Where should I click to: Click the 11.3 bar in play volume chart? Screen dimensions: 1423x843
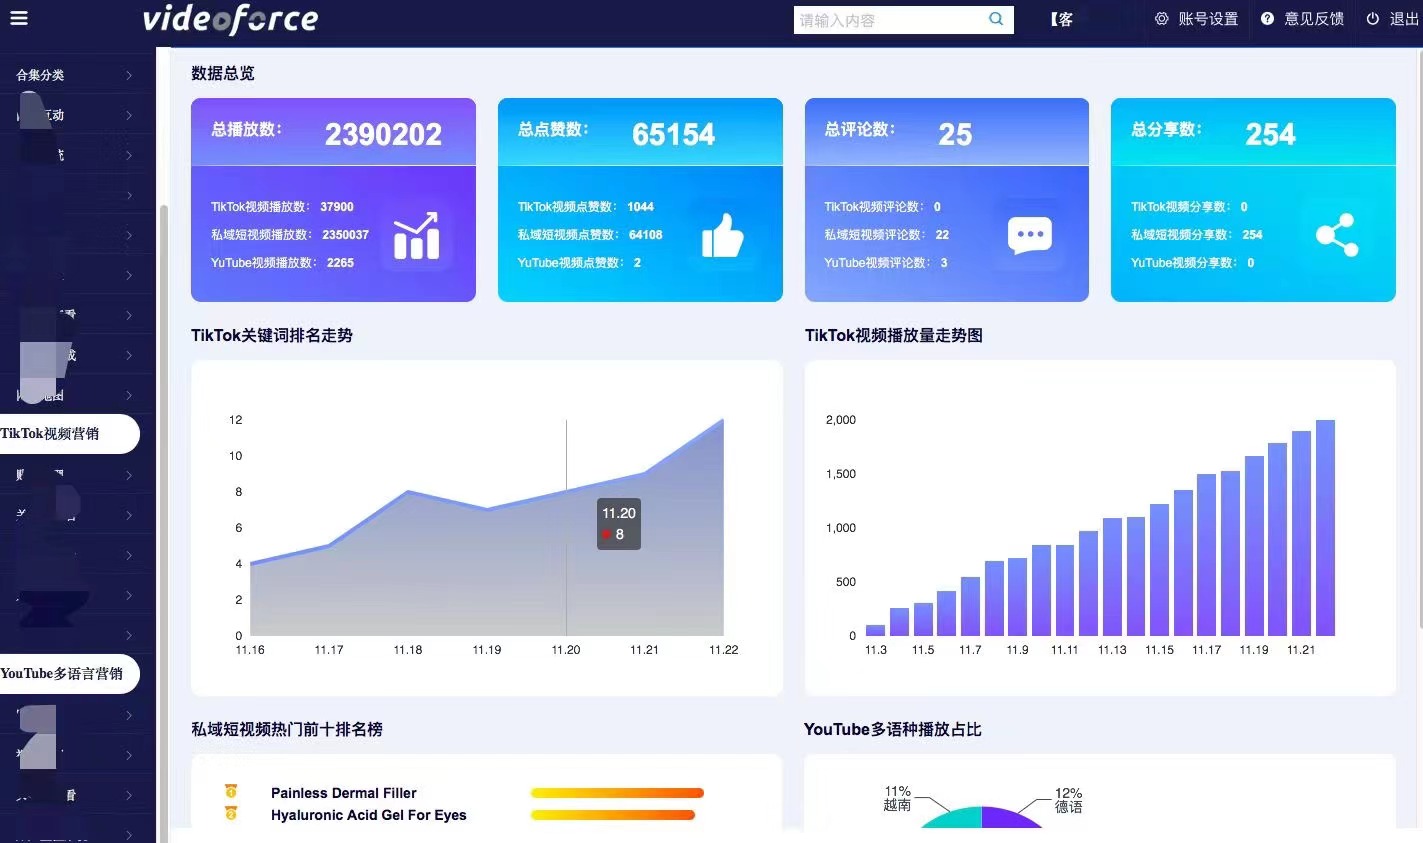coord(875,630)
